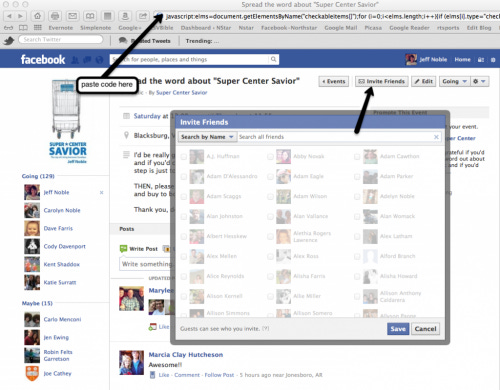Go back with Safari's back arrow
500x390 pixels.
click(9, 16)
